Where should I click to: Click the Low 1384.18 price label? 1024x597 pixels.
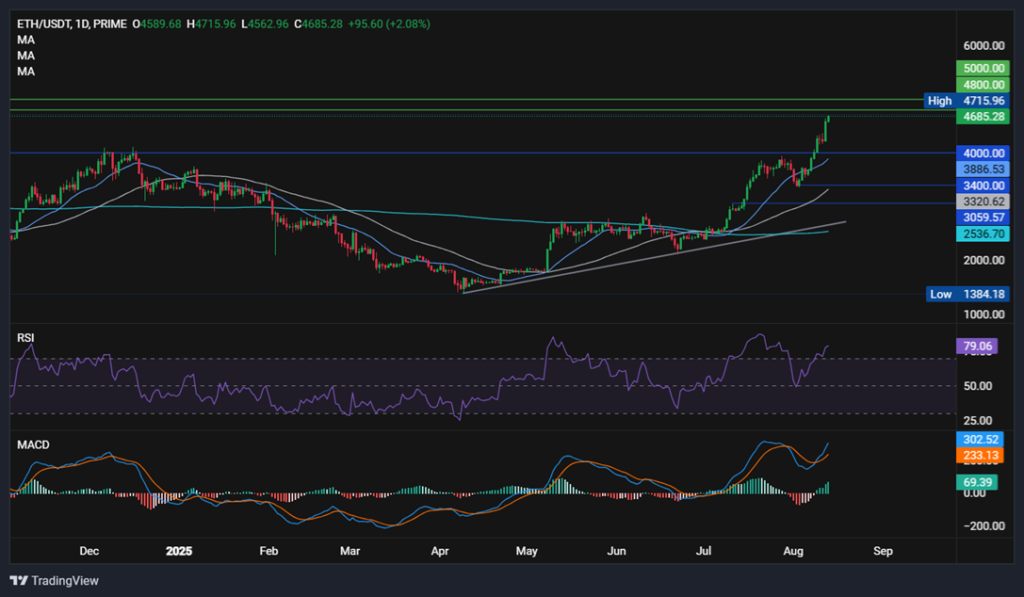967,294
